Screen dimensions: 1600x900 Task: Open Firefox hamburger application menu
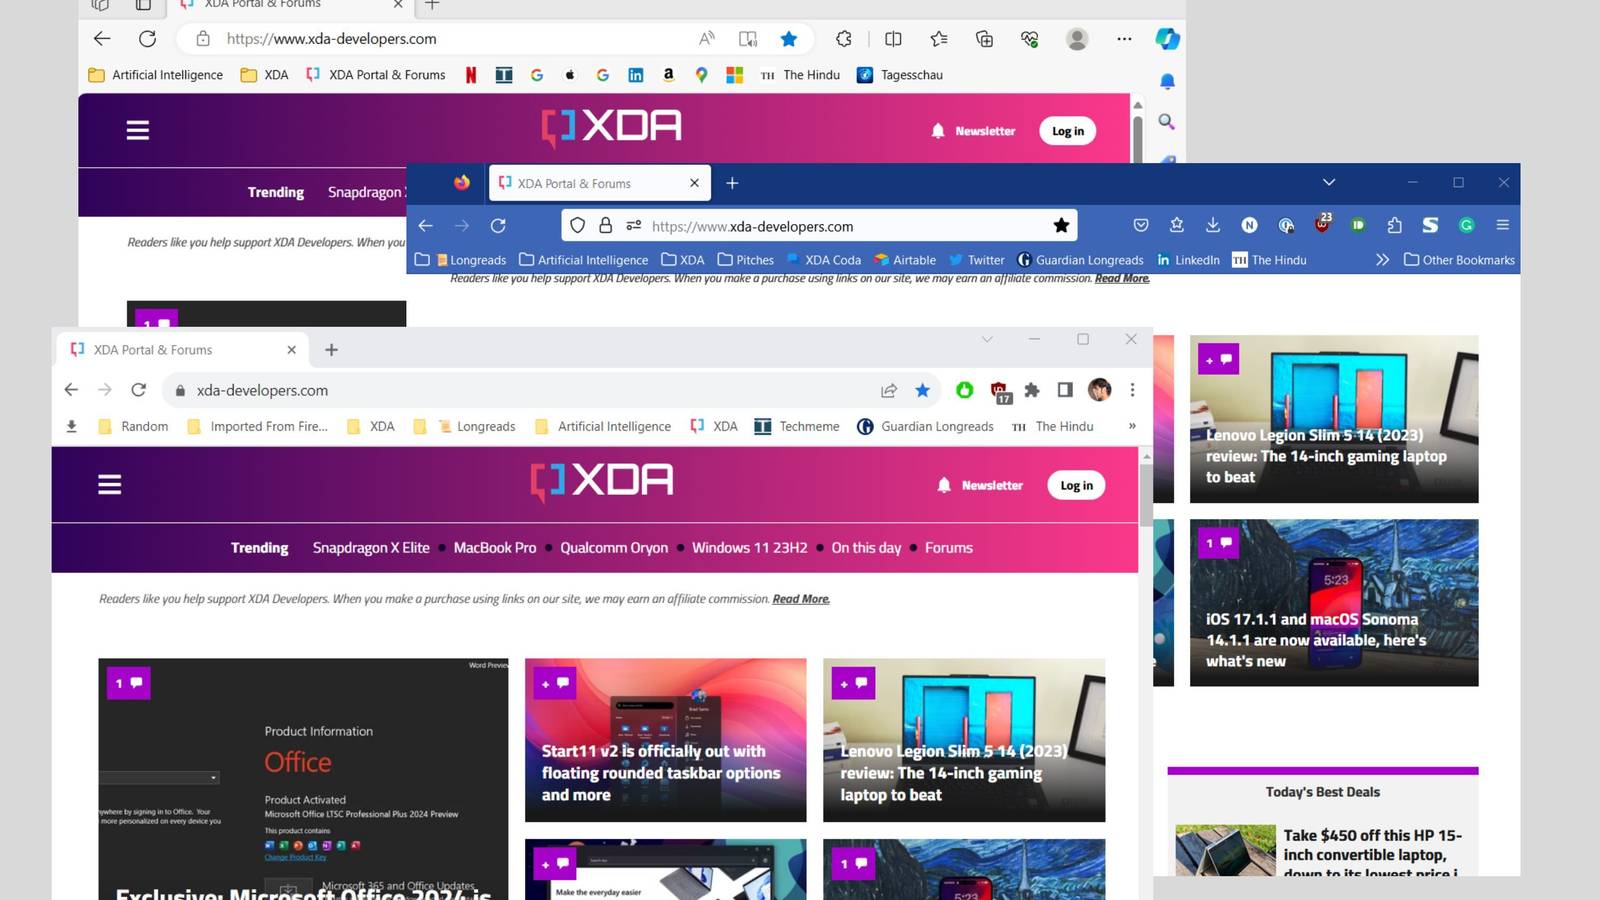[1502, 225]
